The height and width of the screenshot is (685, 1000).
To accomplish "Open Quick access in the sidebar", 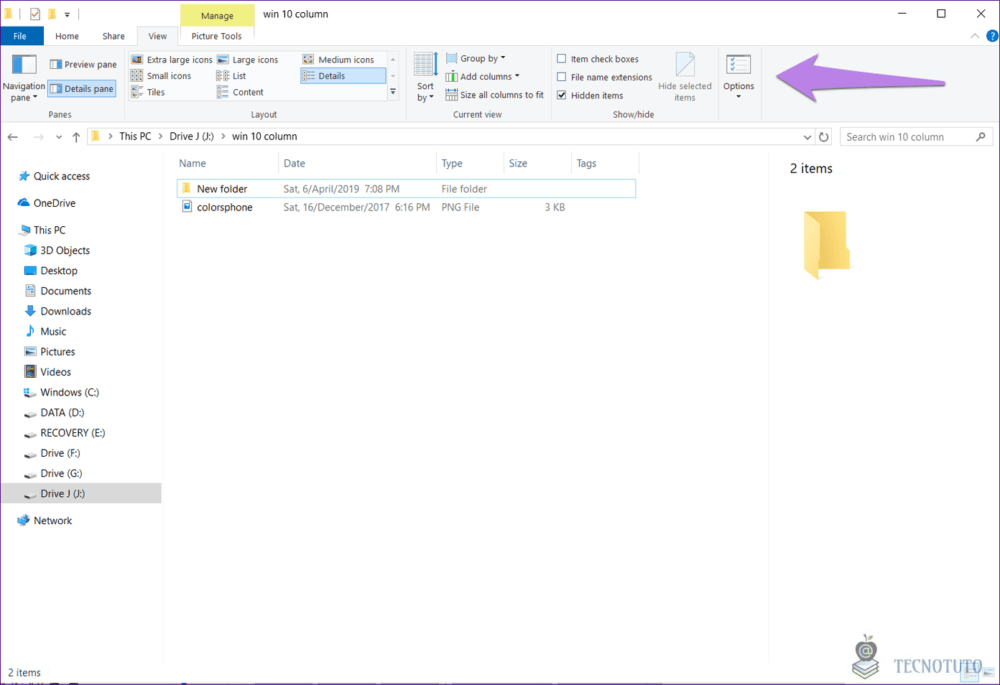I will coord(54,176).
